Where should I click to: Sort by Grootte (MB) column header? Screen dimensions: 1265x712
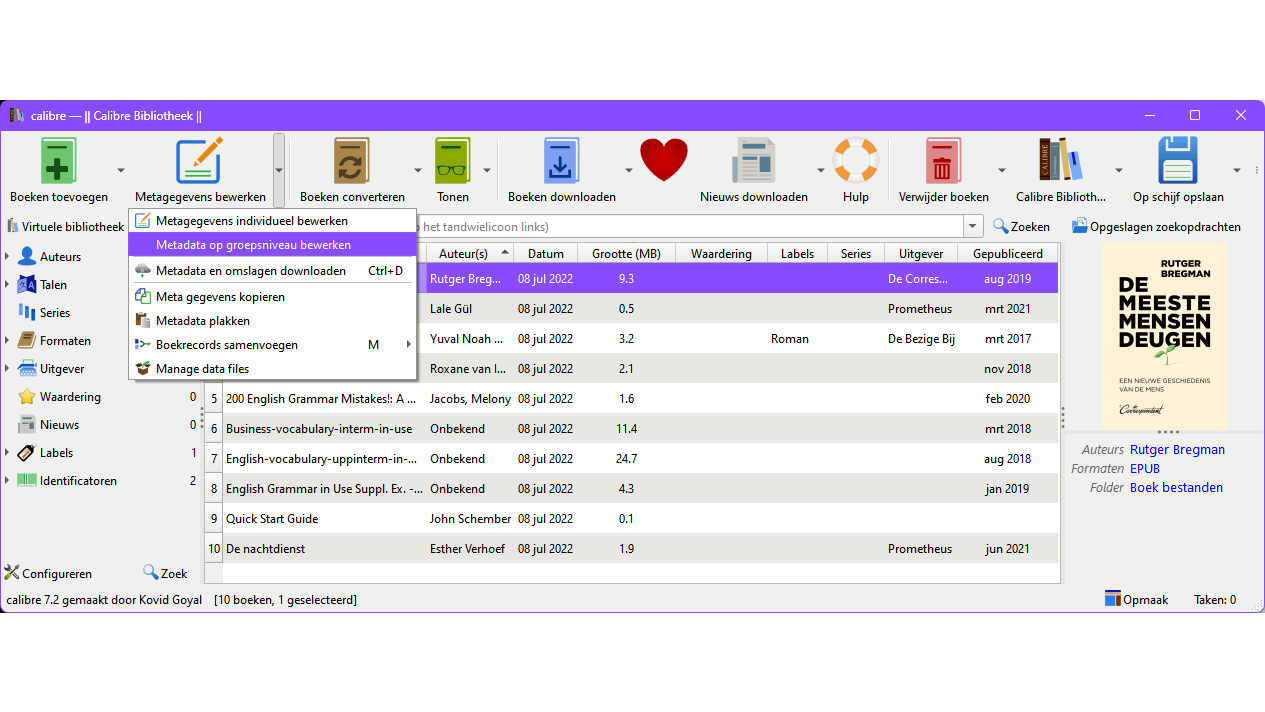pos(626,253)
